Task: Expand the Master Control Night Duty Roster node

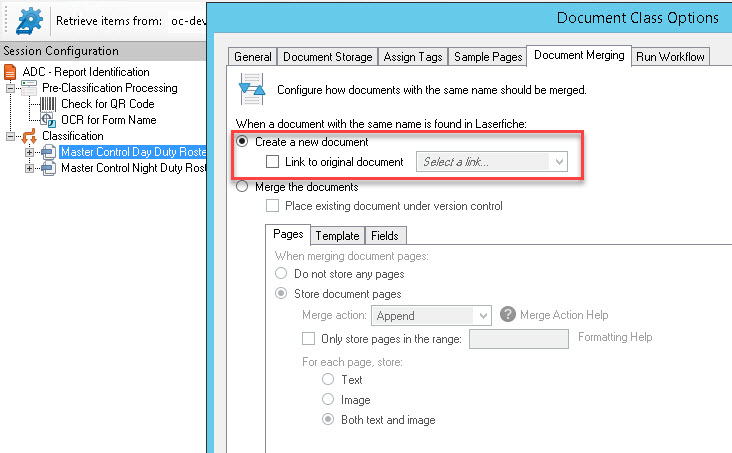Action: (29, 168)
